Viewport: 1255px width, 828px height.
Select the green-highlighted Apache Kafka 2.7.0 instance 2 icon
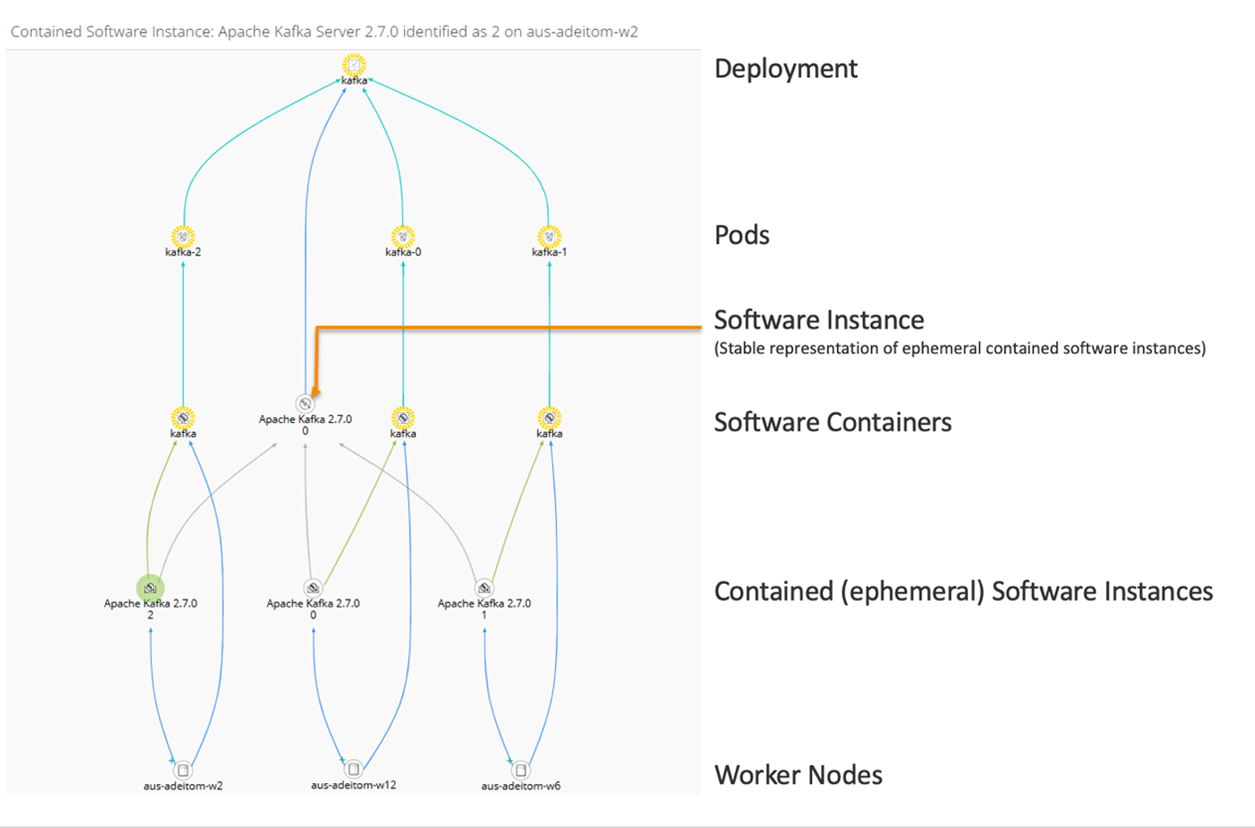tap(150, 587)
